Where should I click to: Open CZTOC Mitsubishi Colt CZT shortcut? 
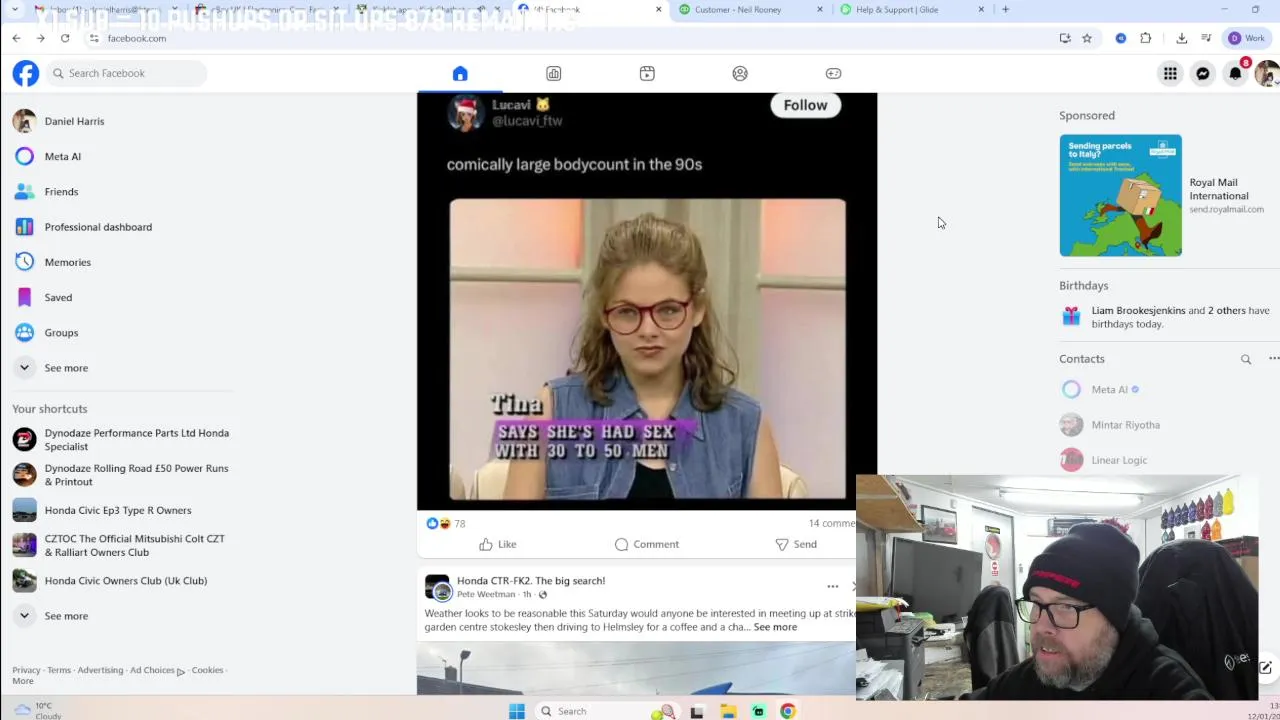[x=120, y=545]
